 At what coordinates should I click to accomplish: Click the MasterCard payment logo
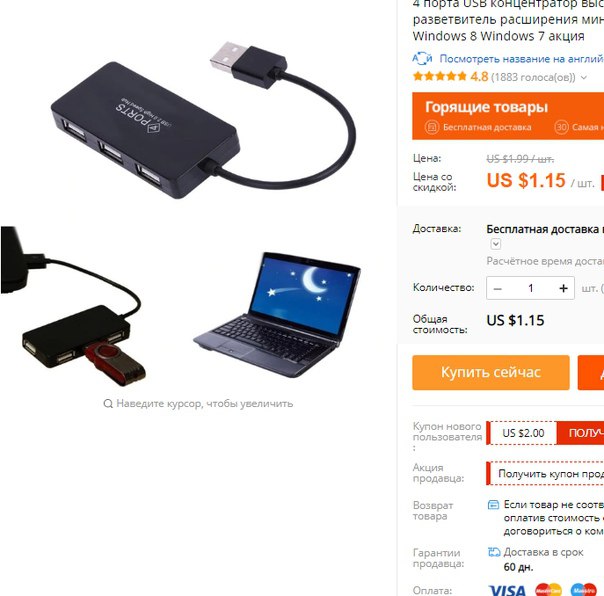pyautogui.click(x=548, y=589)
